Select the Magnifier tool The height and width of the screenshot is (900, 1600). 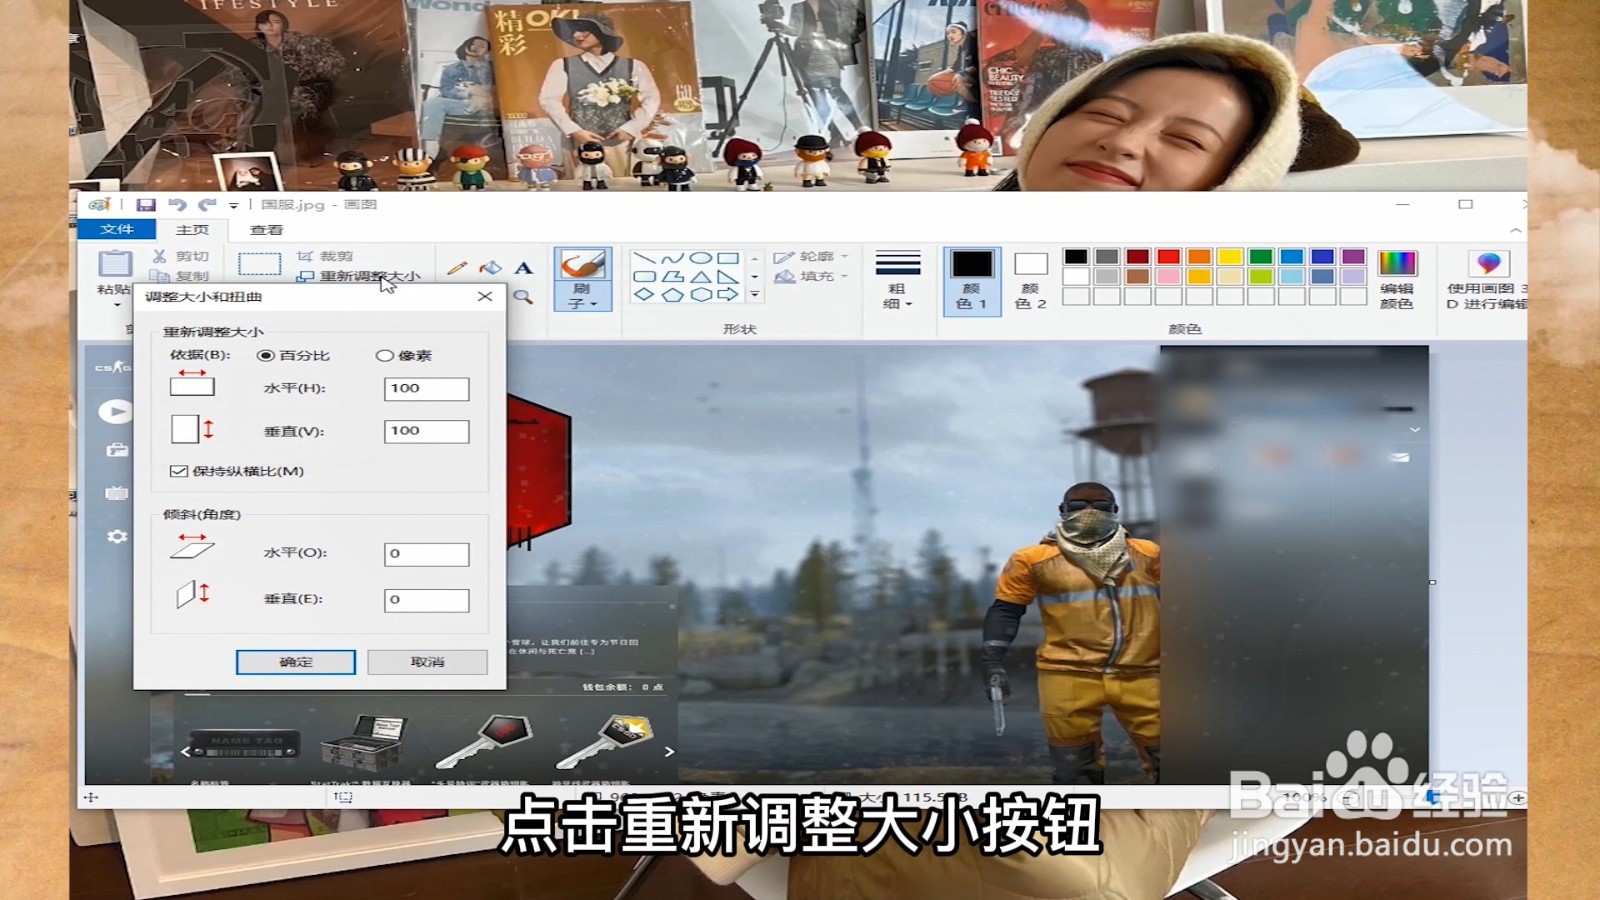523,297
